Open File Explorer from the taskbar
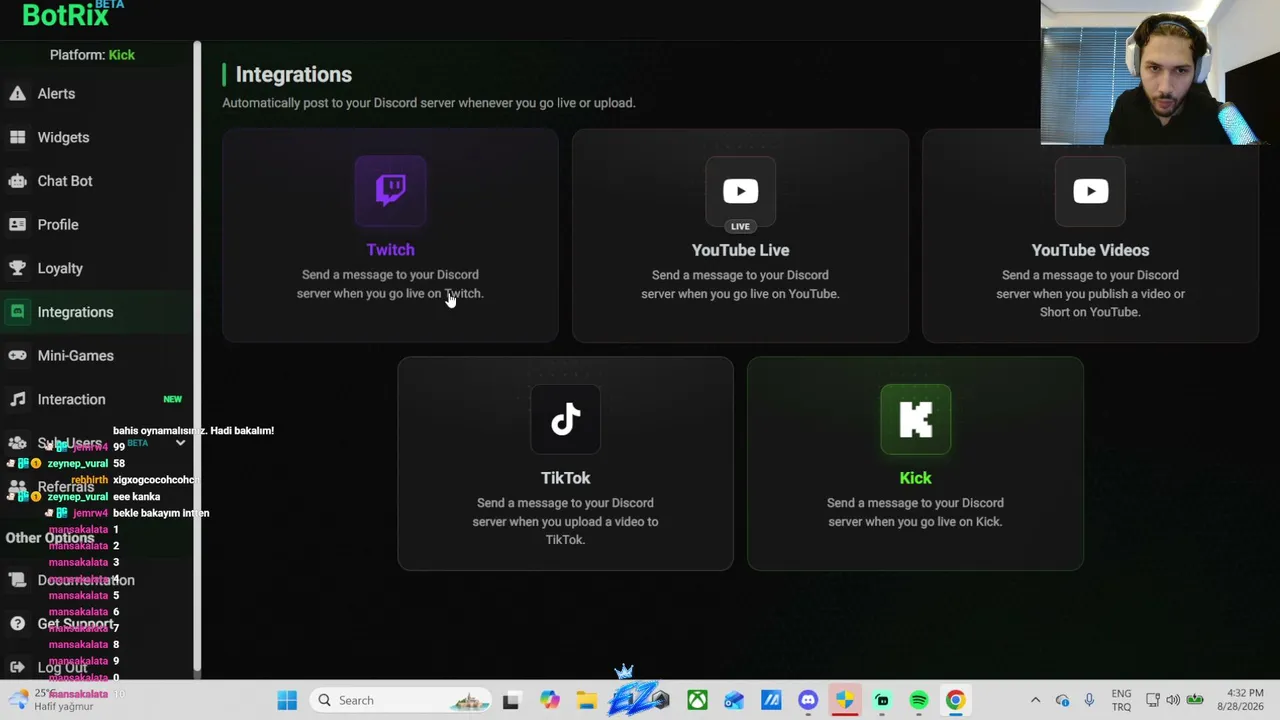The image size is (1280, 720). click(586, 700)
